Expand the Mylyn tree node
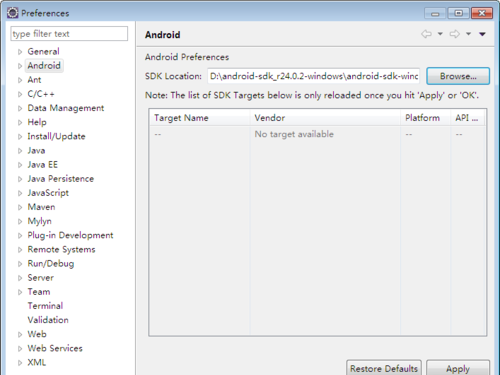Screen dimensions: 500x375 click(20, 221)
